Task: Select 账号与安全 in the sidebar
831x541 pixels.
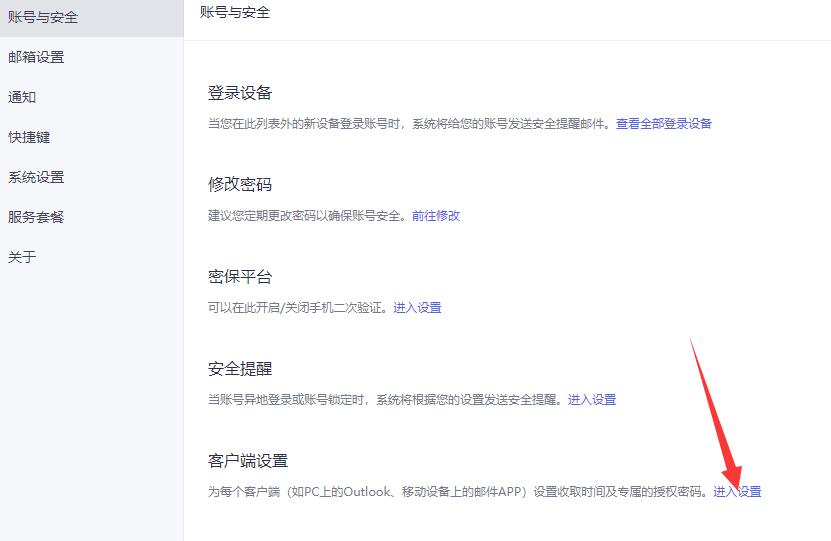Action: point(91,17)
